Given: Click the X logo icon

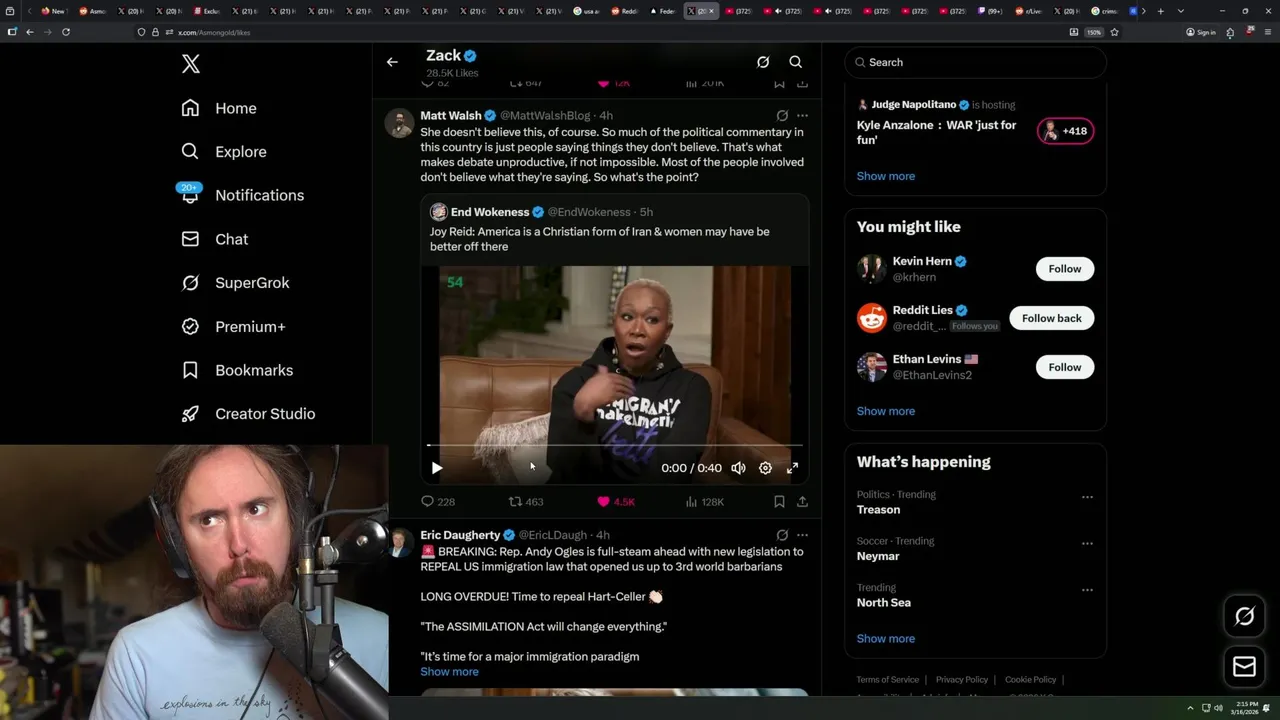Looking at the screenshot, I should point(191,64).
